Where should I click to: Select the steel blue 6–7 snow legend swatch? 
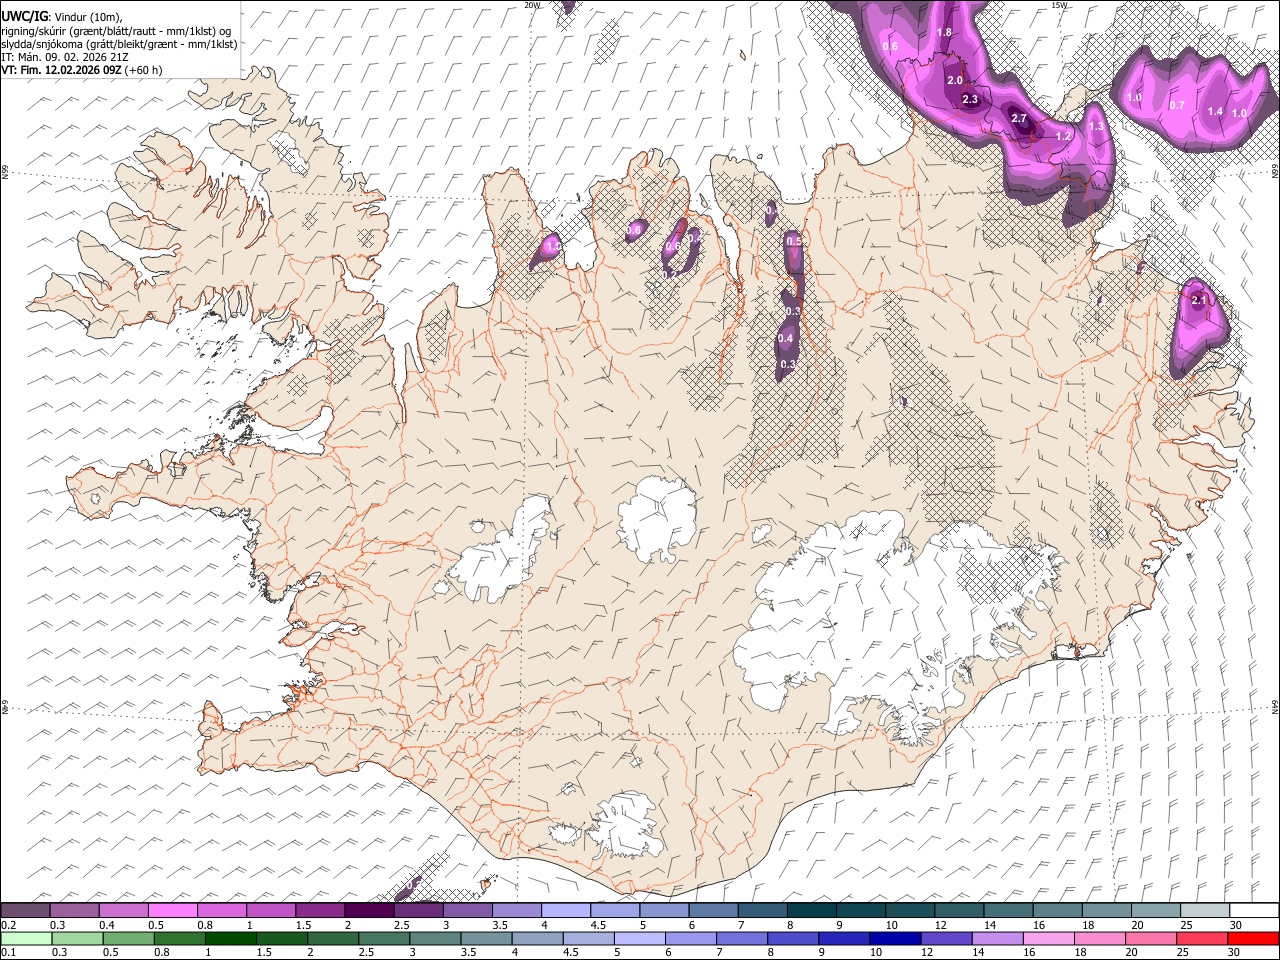[711, 910]
